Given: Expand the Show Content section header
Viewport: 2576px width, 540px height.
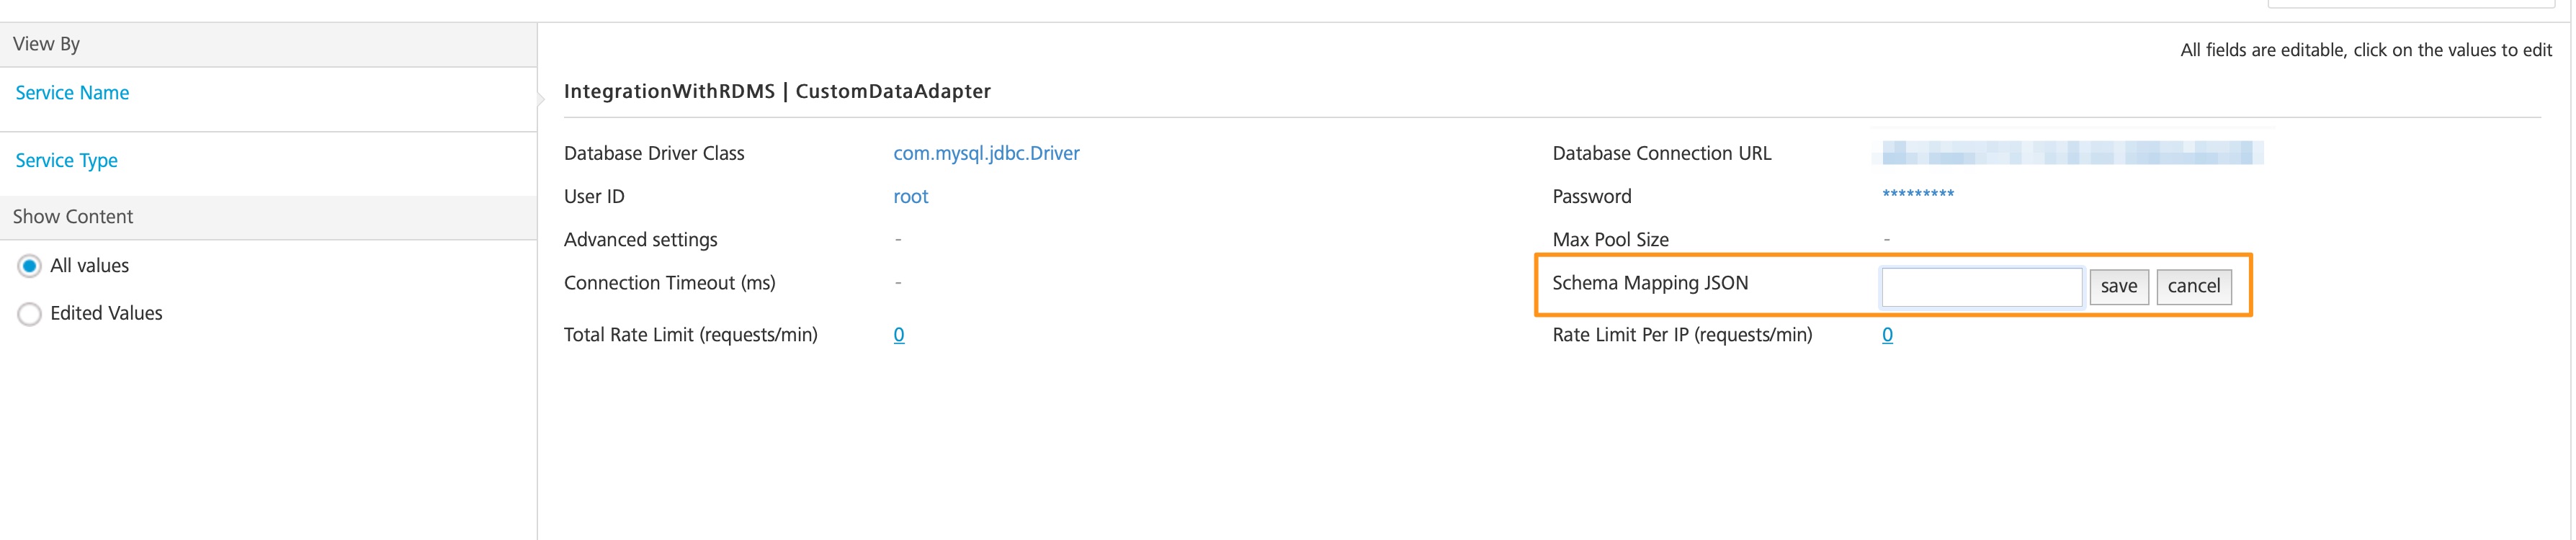Looking at the screenshot, I should point(72,216).
